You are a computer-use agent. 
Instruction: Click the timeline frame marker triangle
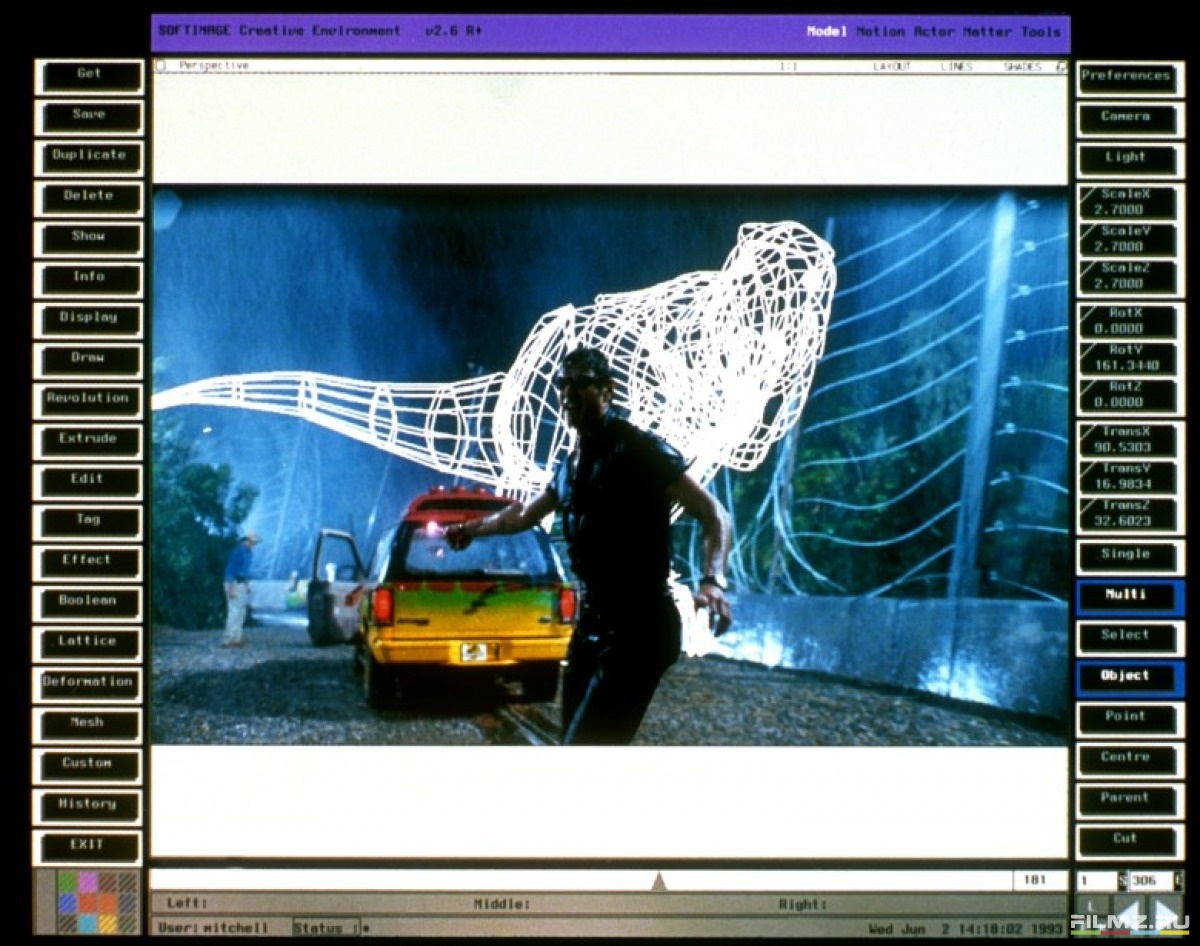pyautogui.click(x=658, y=881)
